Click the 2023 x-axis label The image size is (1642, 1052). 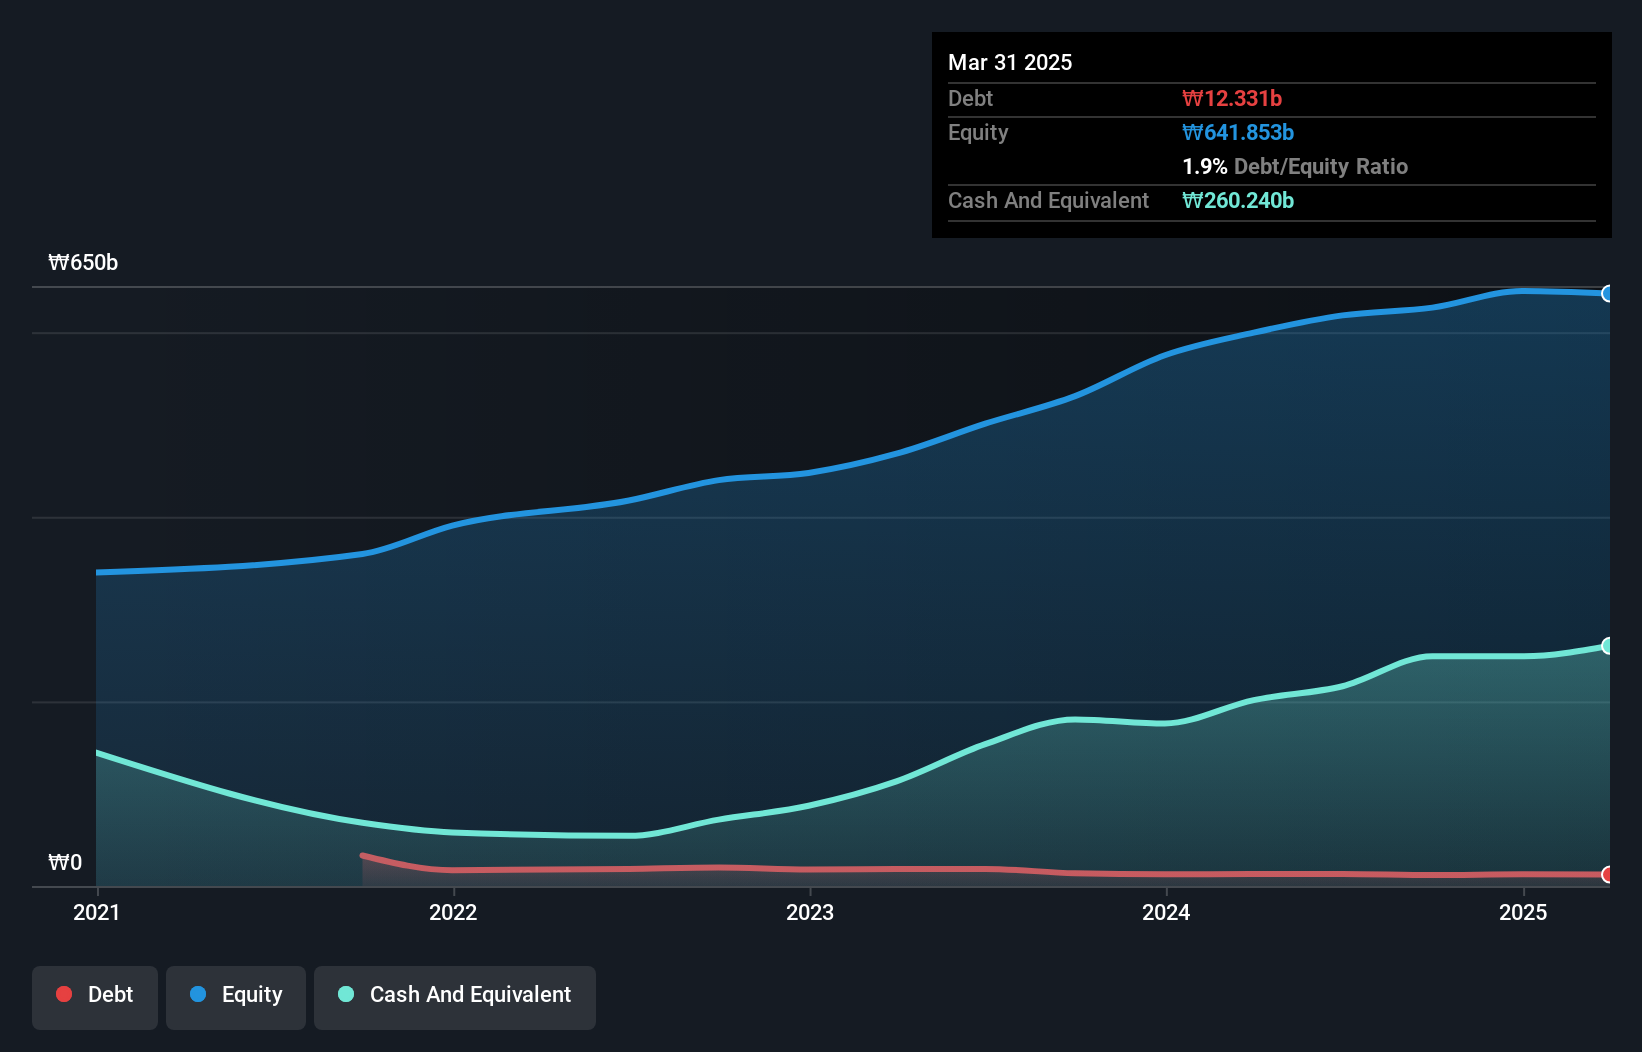810,912
